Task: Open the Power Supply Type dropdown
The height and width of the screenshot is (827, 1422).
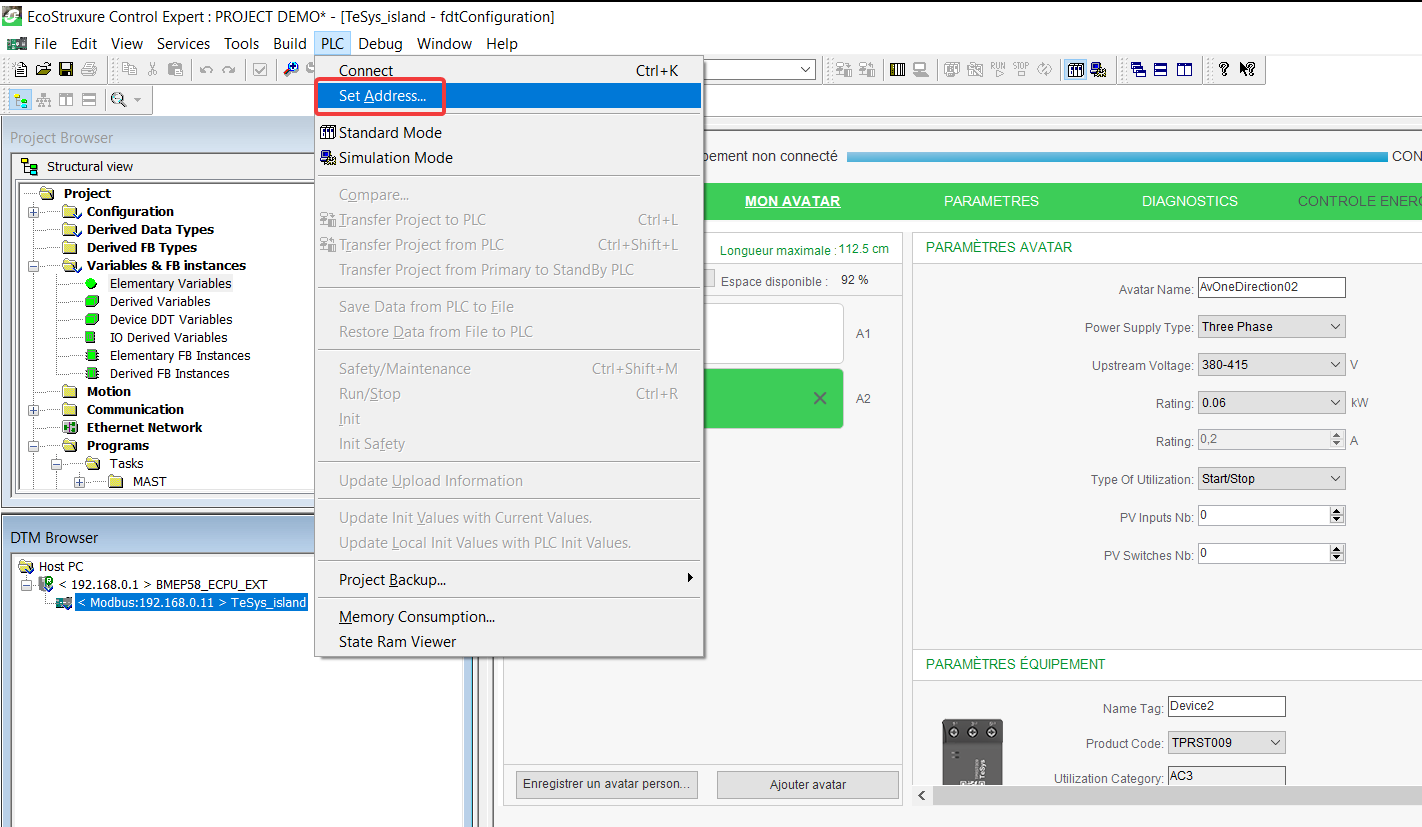Action: click(1336, 327)
